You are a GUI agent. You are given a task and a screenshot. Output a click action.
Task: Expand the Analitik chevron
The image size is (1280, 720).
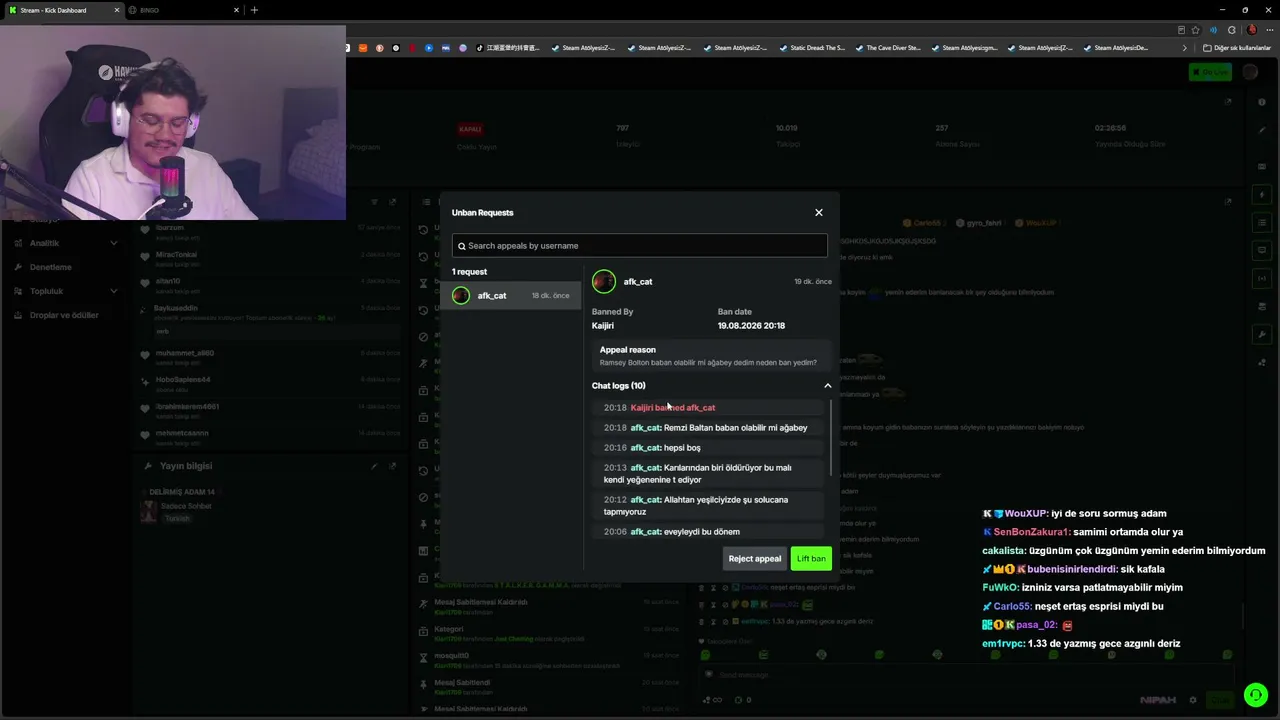(x=113, y=243)
